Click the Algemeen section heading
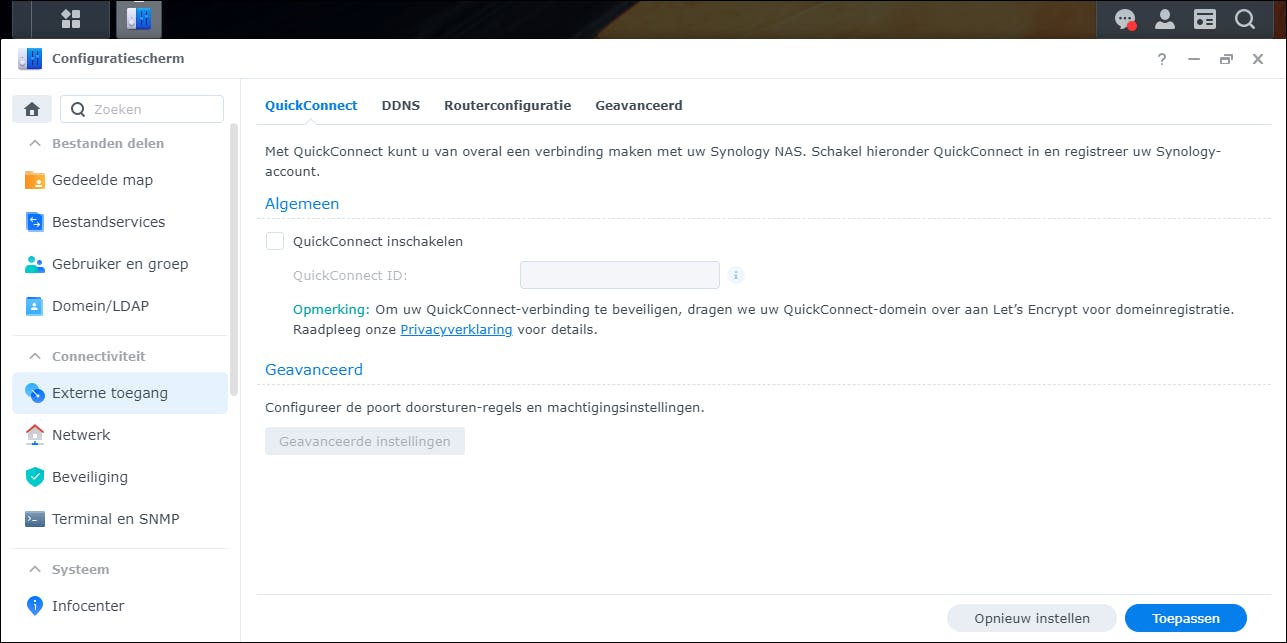 302,203
